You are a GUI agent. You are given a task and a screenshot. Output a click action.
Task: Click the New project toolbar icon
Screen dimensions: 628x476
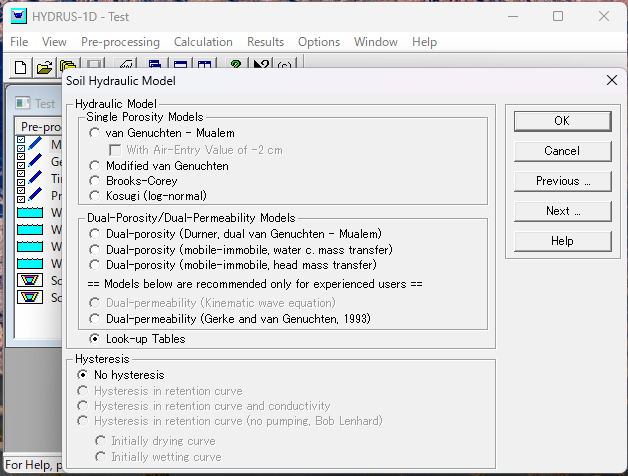[20, 67]
